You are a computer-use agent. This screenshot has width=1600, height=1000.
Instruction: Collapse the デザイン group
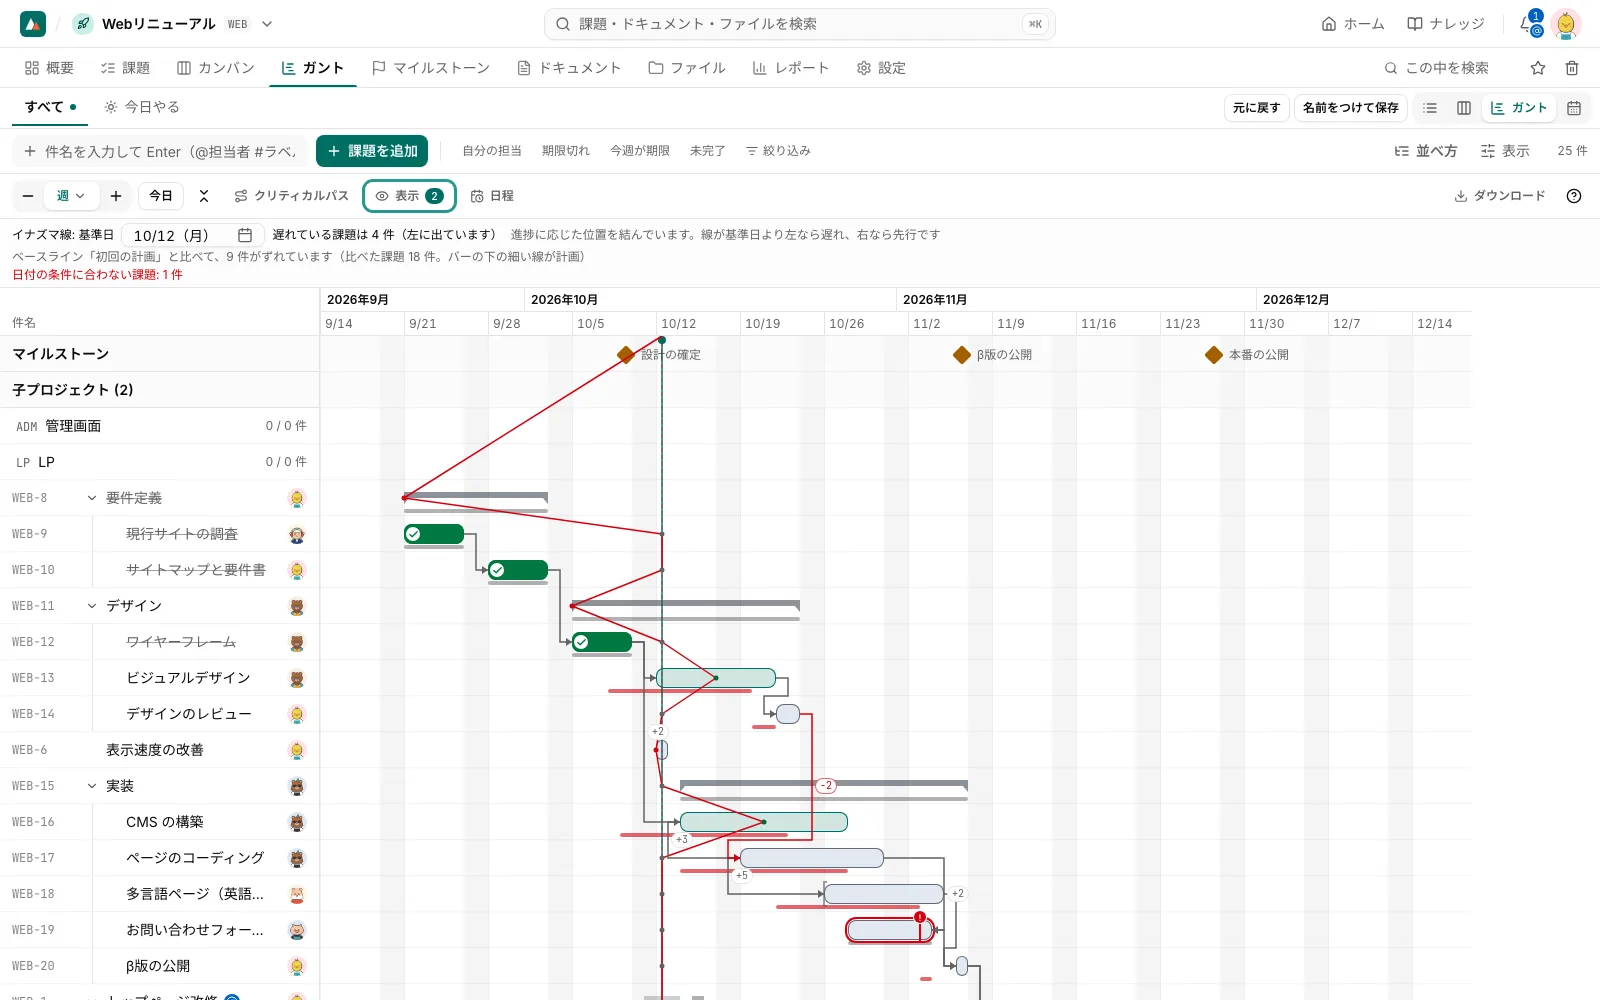pyautogui.click(x=92, y=606)
